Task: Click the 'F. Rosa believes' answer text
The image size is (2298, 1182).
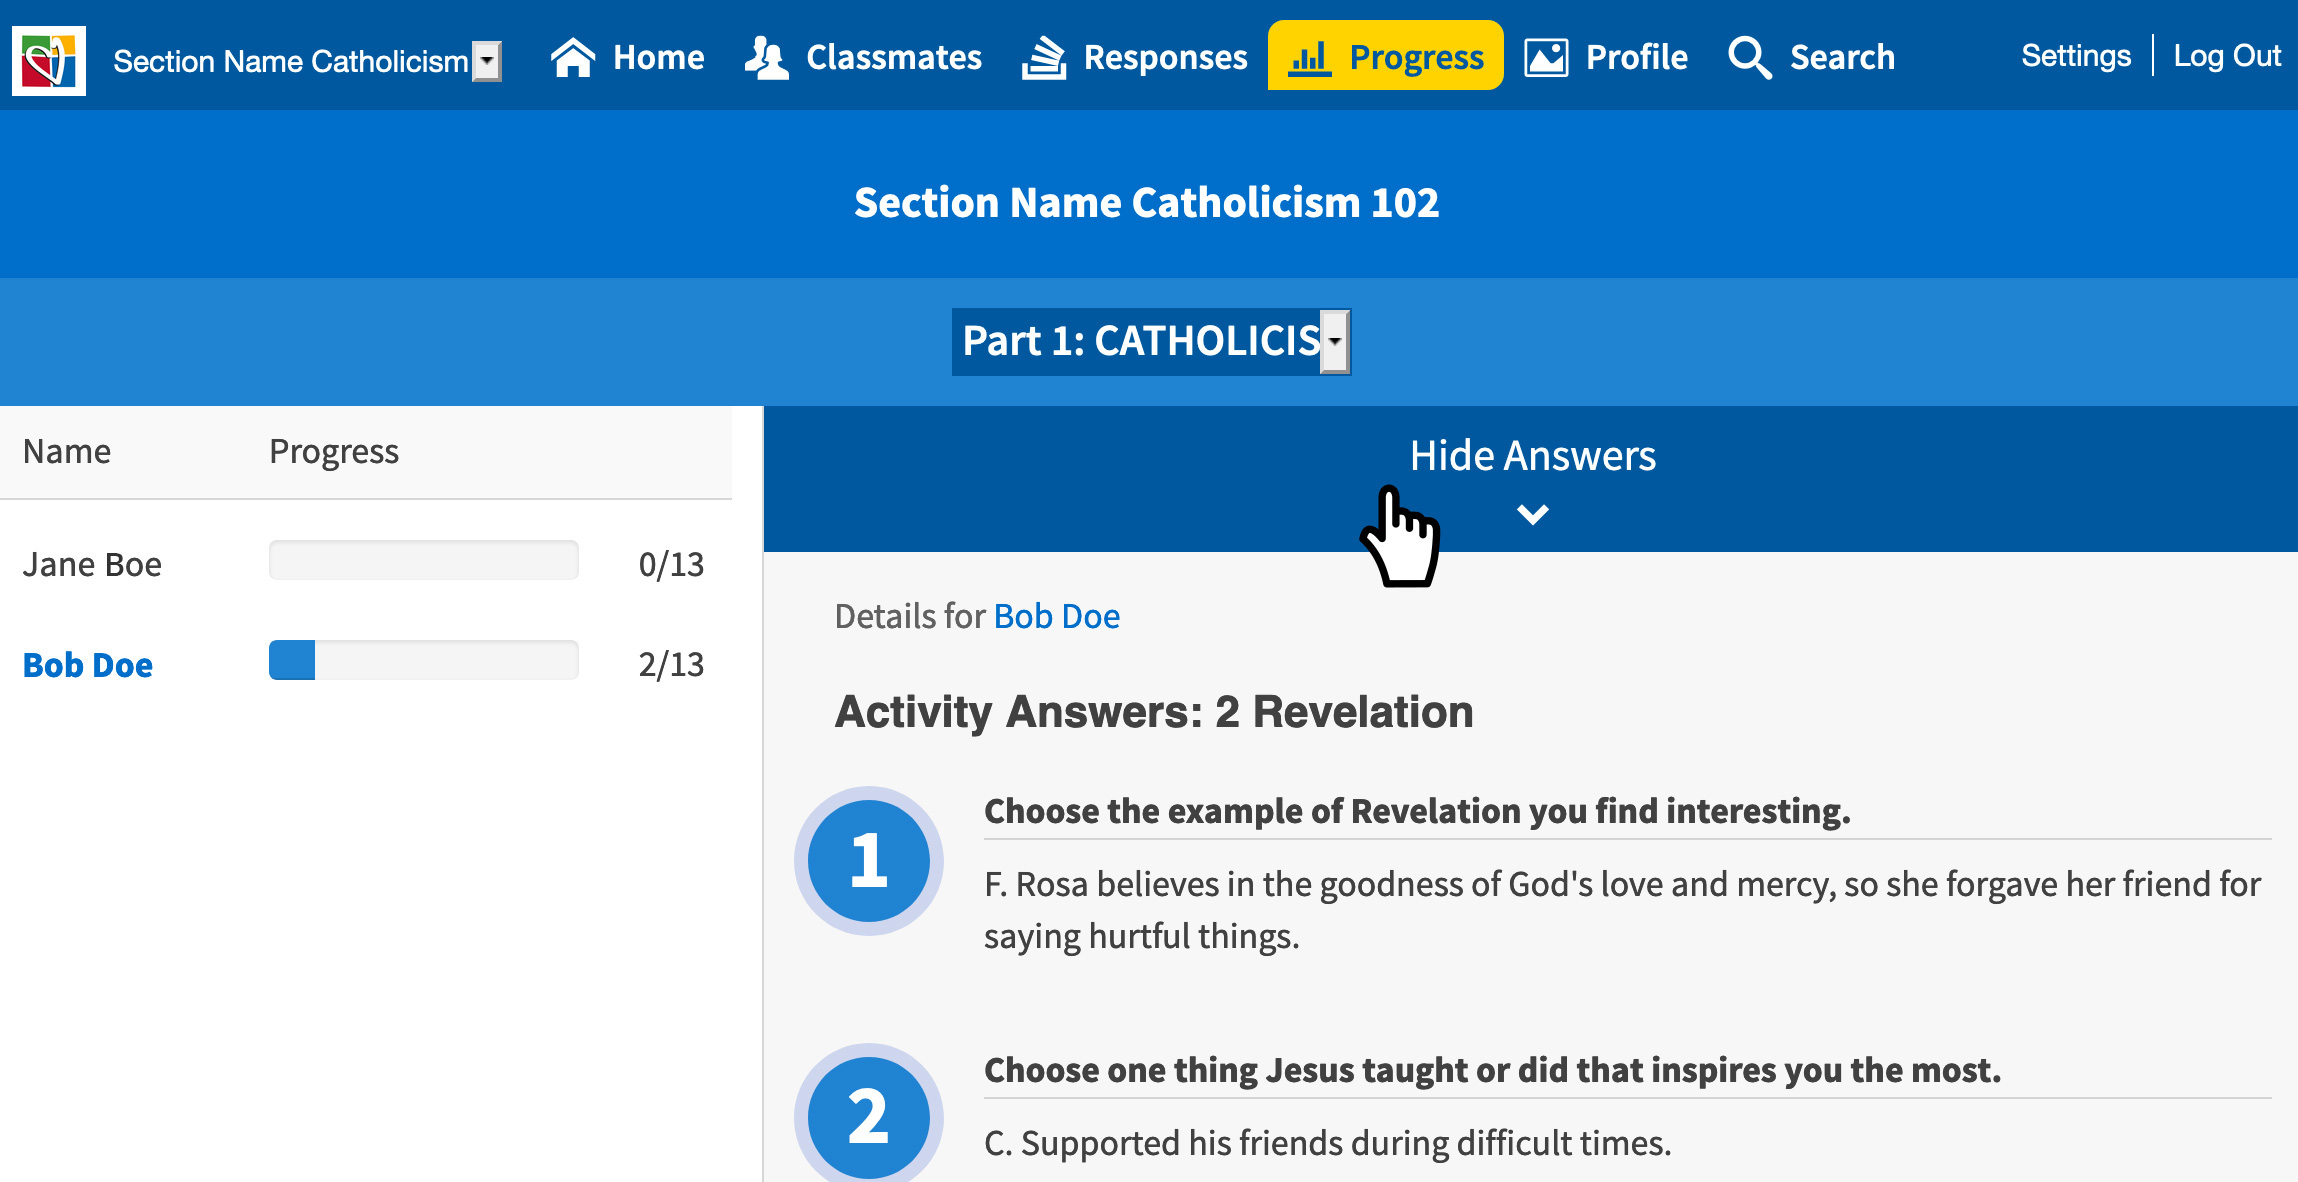Action: (1622, 910)
